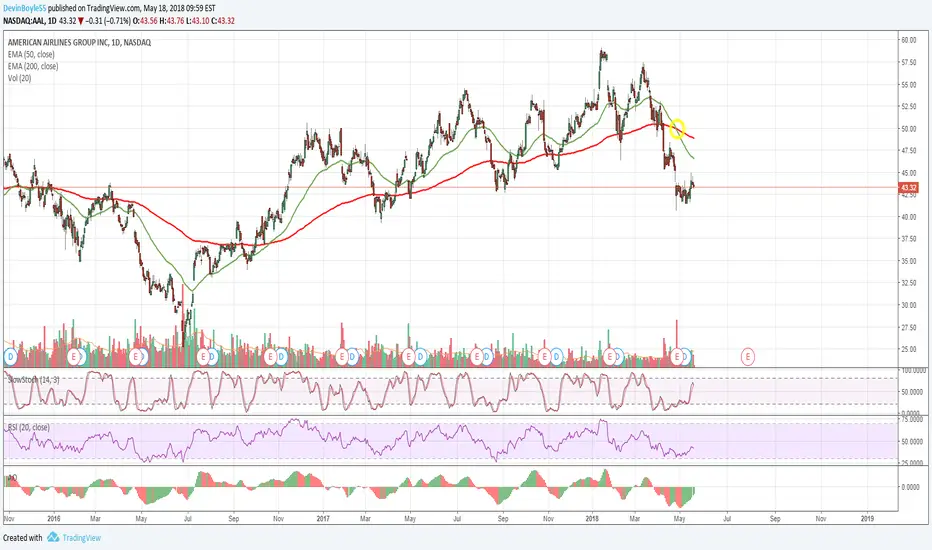The width and height of the screenshot is (932, 550).
Task: Open the earnings E marker near late January 2017
Action: [x=342, y=357]
